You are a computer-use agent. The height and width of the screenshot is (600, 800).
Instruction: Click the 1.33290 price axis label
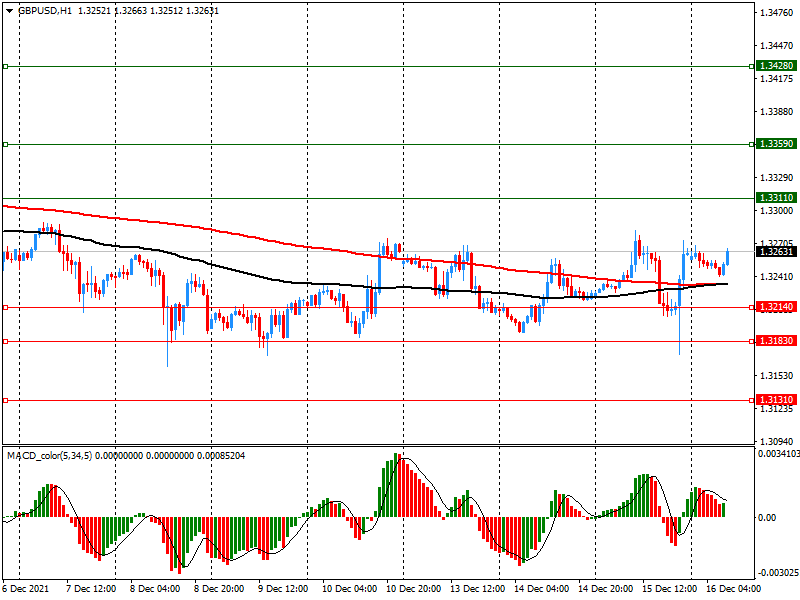777,178
